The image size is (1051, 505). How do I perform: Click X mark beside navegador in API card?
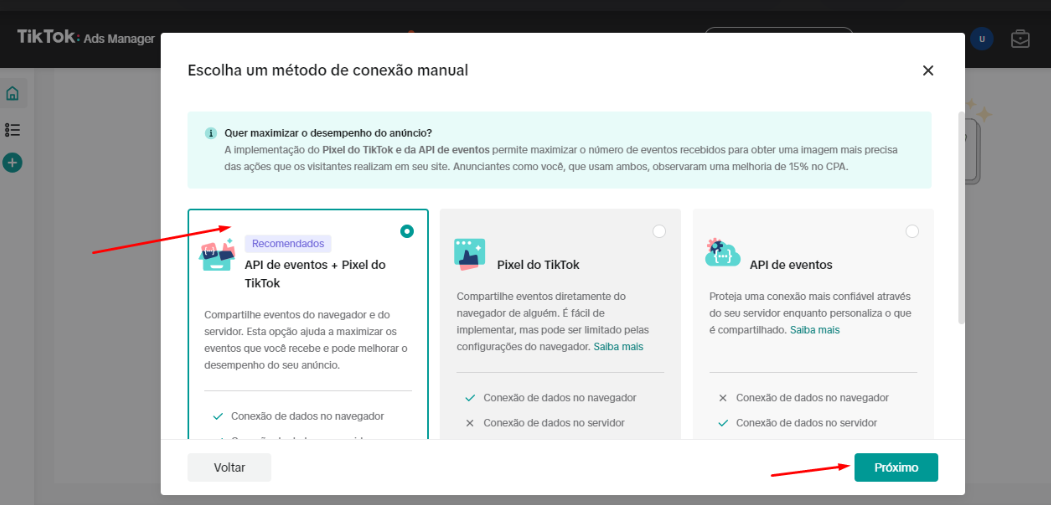723,398
